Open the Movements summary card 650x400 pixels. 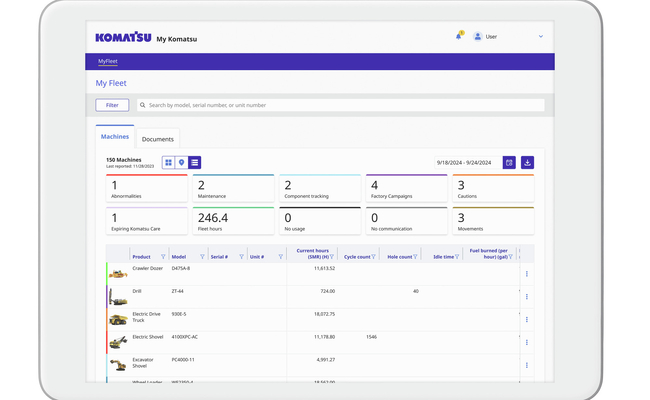tap(493, 221)
